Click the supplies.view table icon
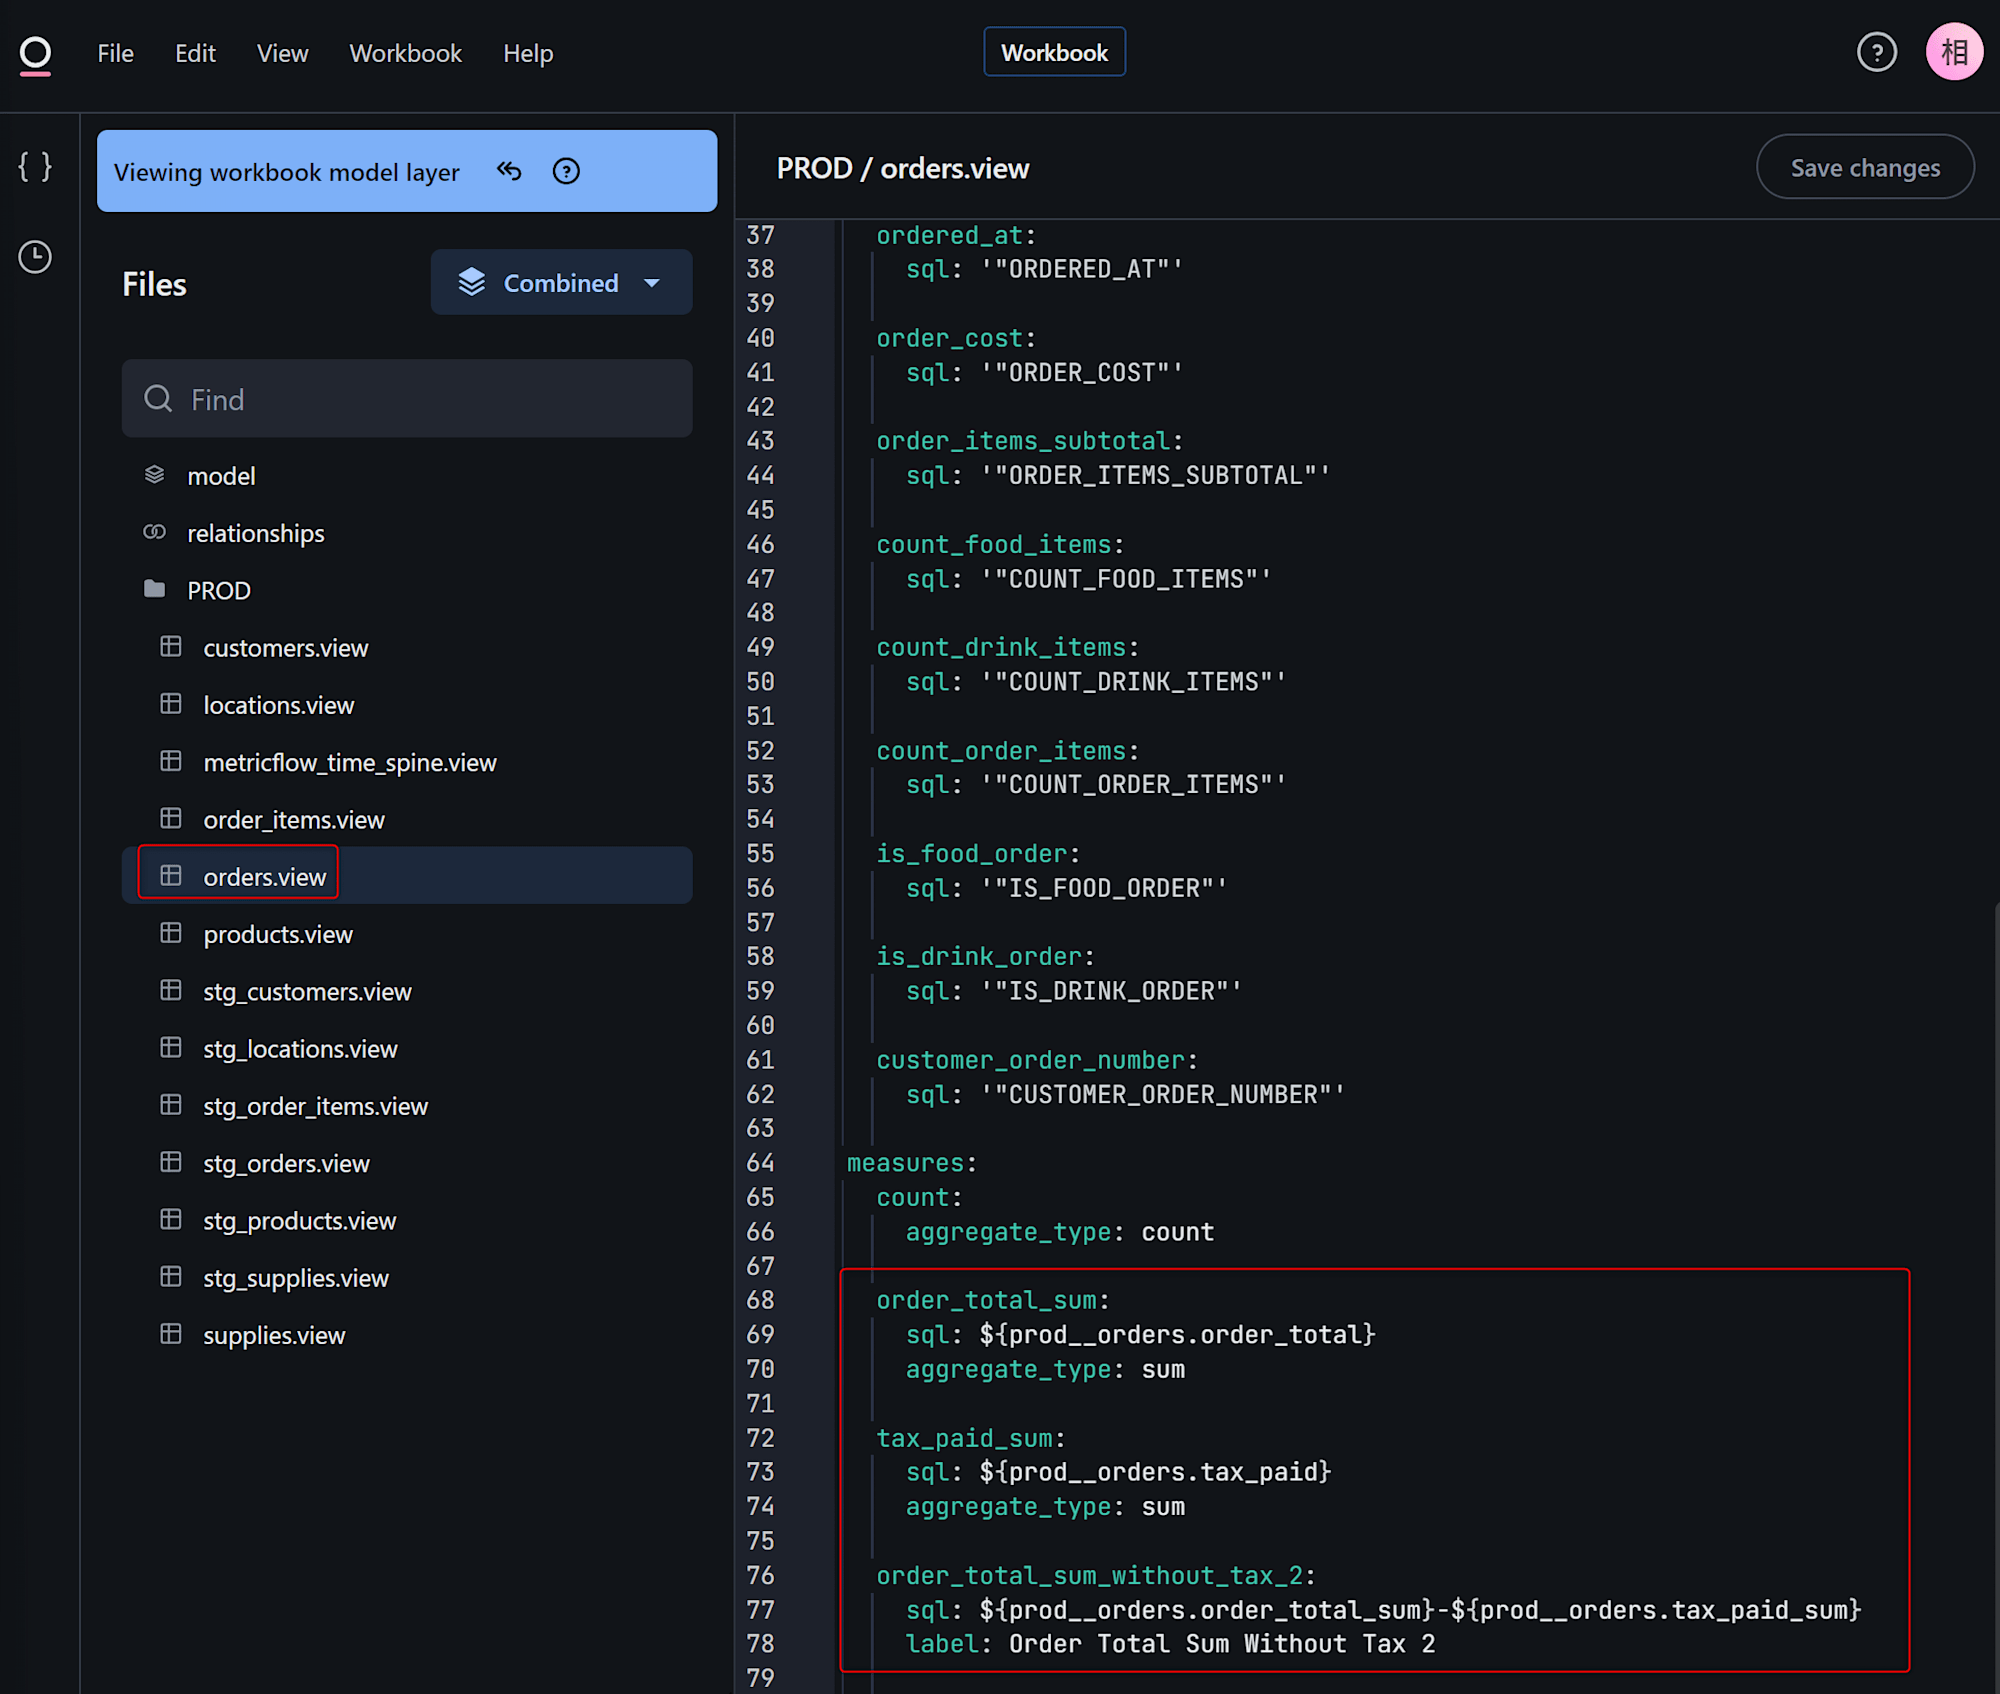Screen dimensions: 2000x1694 171,1334
